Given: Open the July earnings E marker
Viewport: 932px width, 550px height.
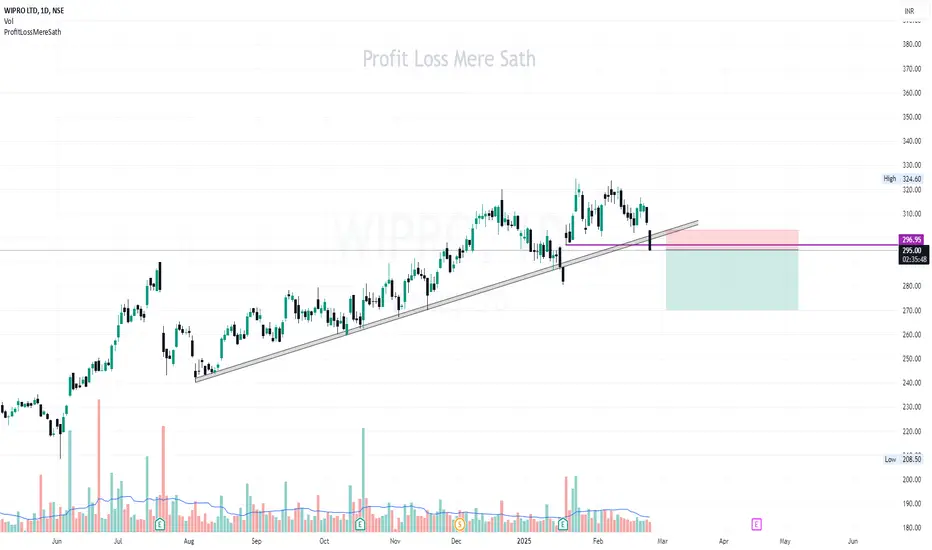Looking at the screenshot, I should (x=159, y=524).
